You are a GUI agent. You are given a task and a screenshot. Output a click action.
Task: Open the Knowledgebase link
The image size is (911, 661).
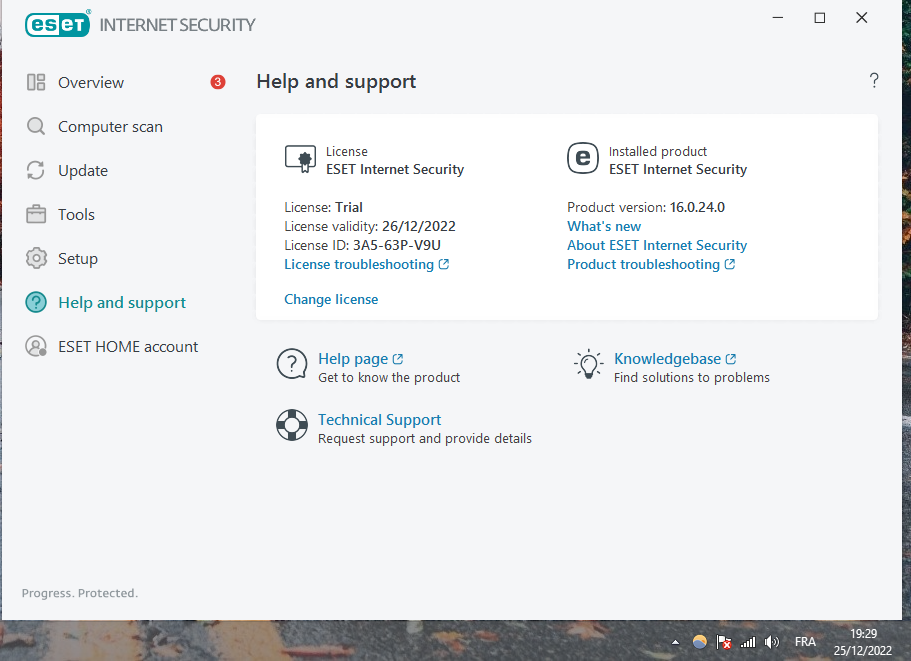click(668, 359)
